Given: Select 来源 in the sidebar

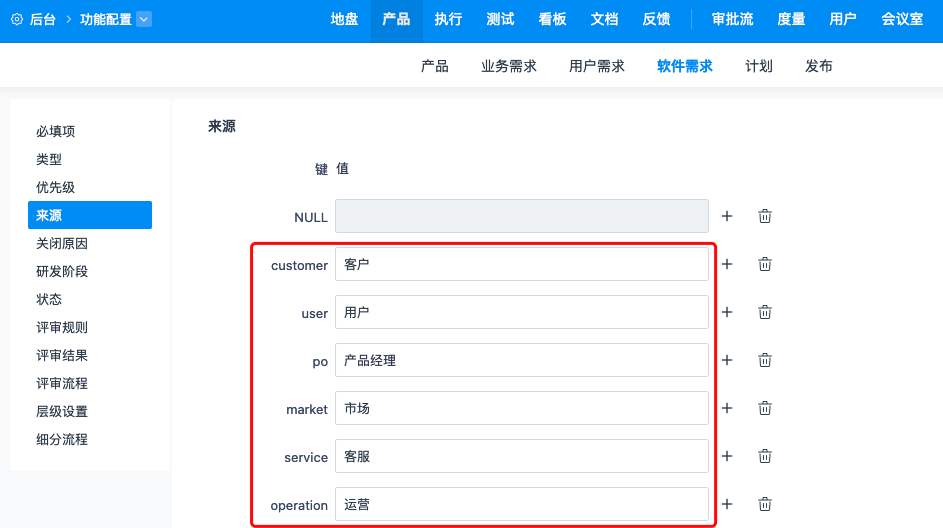Looking at the screenshot, I should pyautogui.click(x=90, y=215).
